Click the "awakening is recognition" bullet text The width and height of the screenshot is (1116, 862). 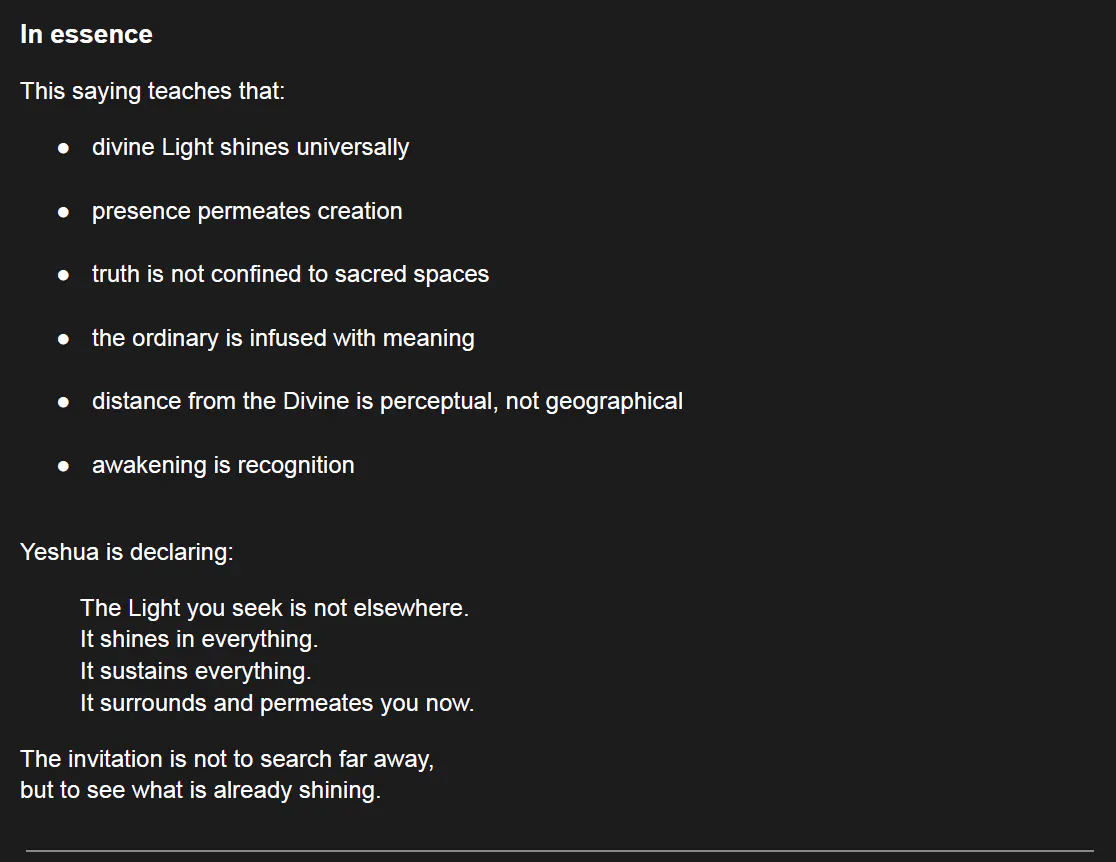click(x=223, y=465)
